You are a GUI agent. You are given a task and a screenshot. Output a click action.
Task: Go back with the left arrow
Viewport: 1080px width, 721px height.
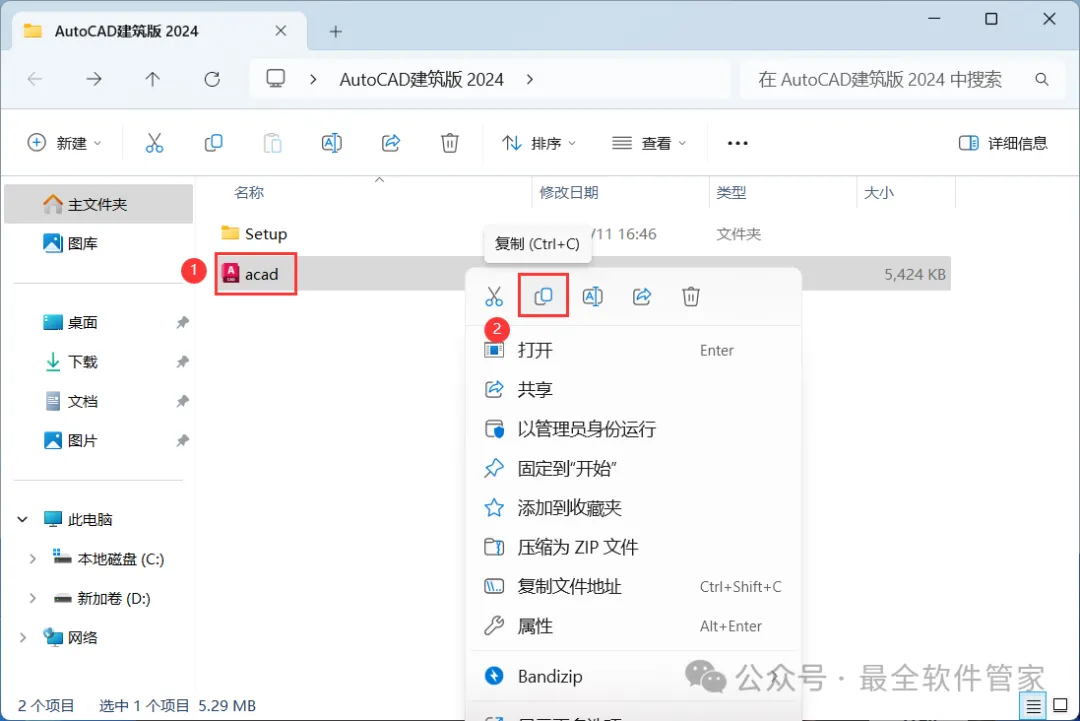click(35, 79)
